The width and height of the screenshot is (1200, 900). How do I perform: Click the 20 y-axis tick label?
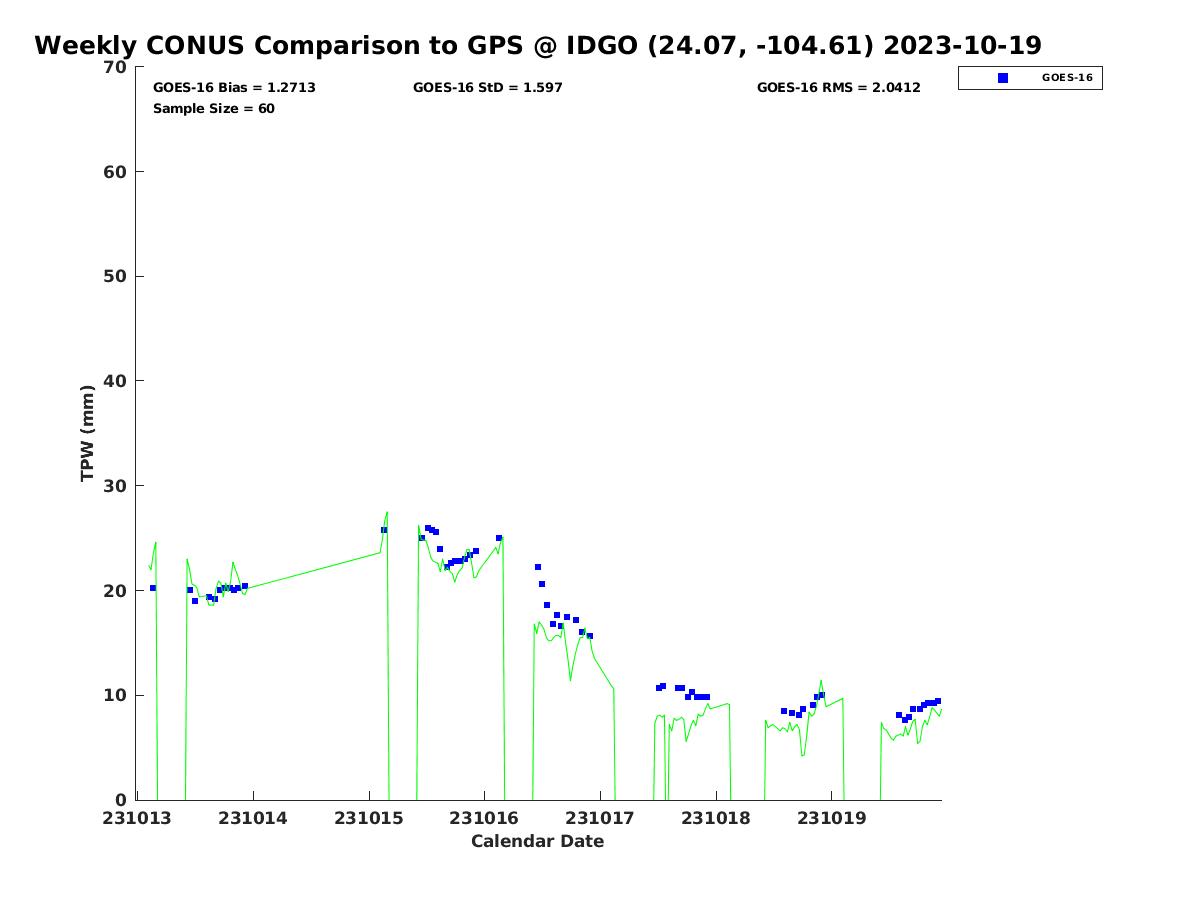[x=116, y=591]
